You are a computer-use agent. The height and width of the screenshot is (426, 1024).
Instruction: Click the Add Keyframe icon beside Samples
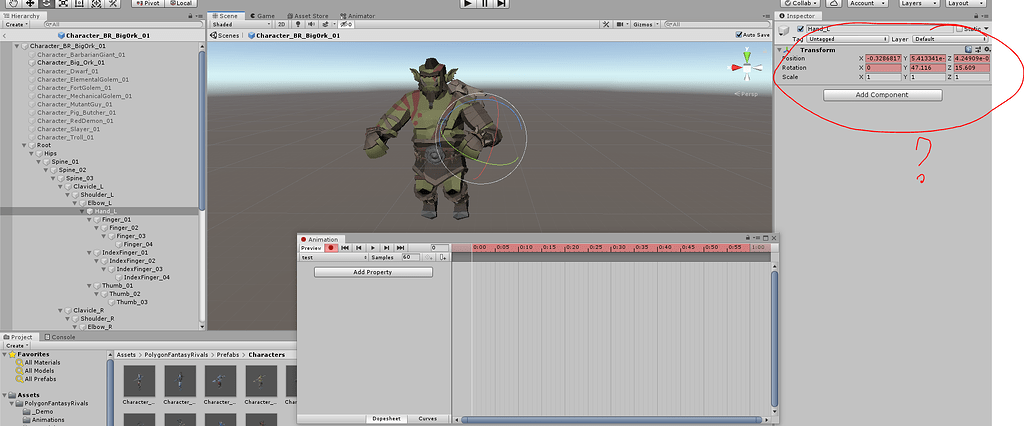[429, 257]
